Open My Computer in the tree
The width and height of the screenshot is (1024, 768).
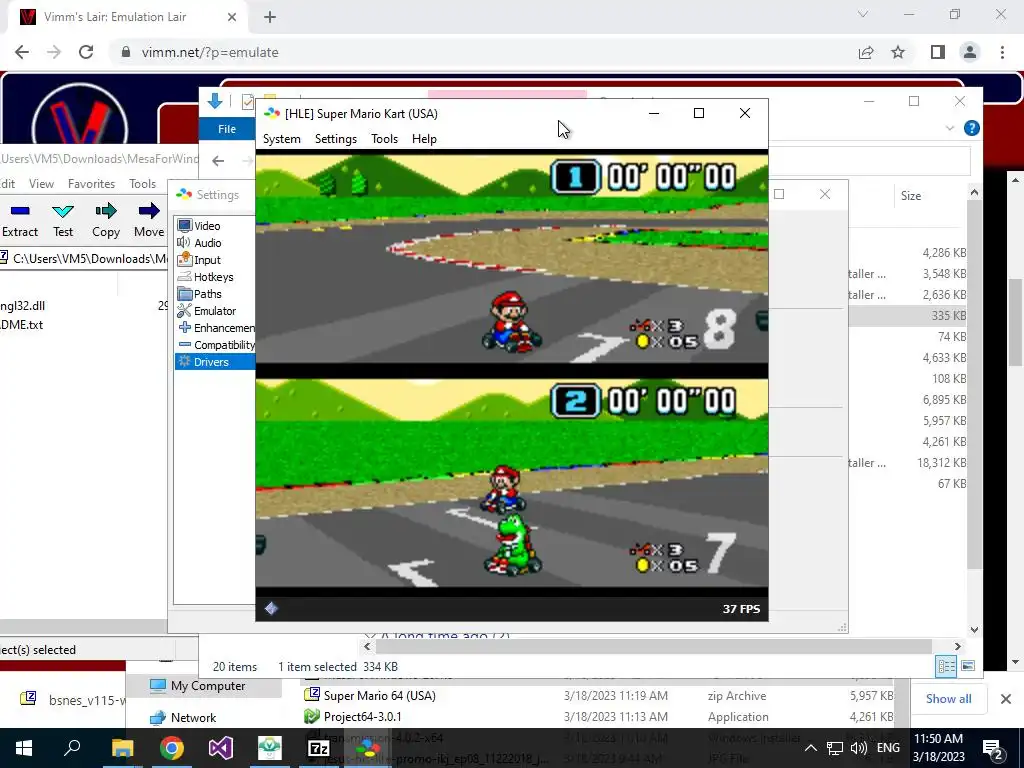coord(208,686)
